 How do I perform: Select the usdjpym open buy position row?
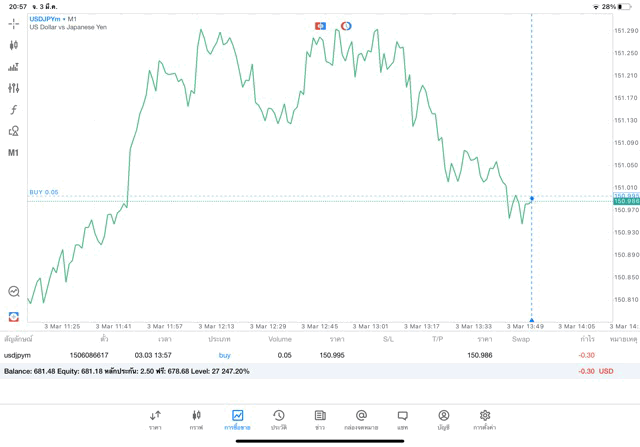click(x=300, y=355)
